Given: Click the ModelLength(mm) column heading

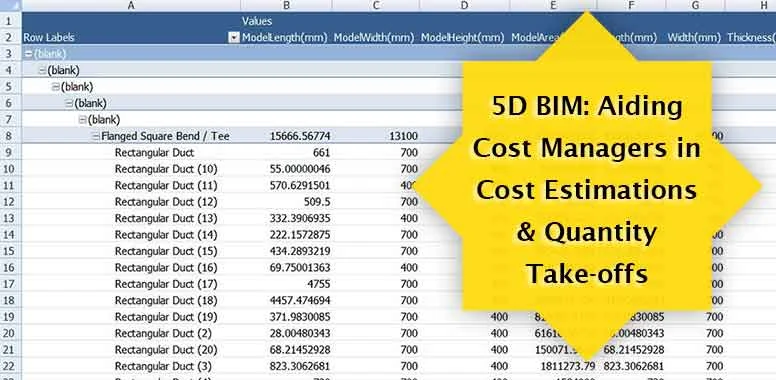Looking at the screenshot, I should [x=285, y=37].
